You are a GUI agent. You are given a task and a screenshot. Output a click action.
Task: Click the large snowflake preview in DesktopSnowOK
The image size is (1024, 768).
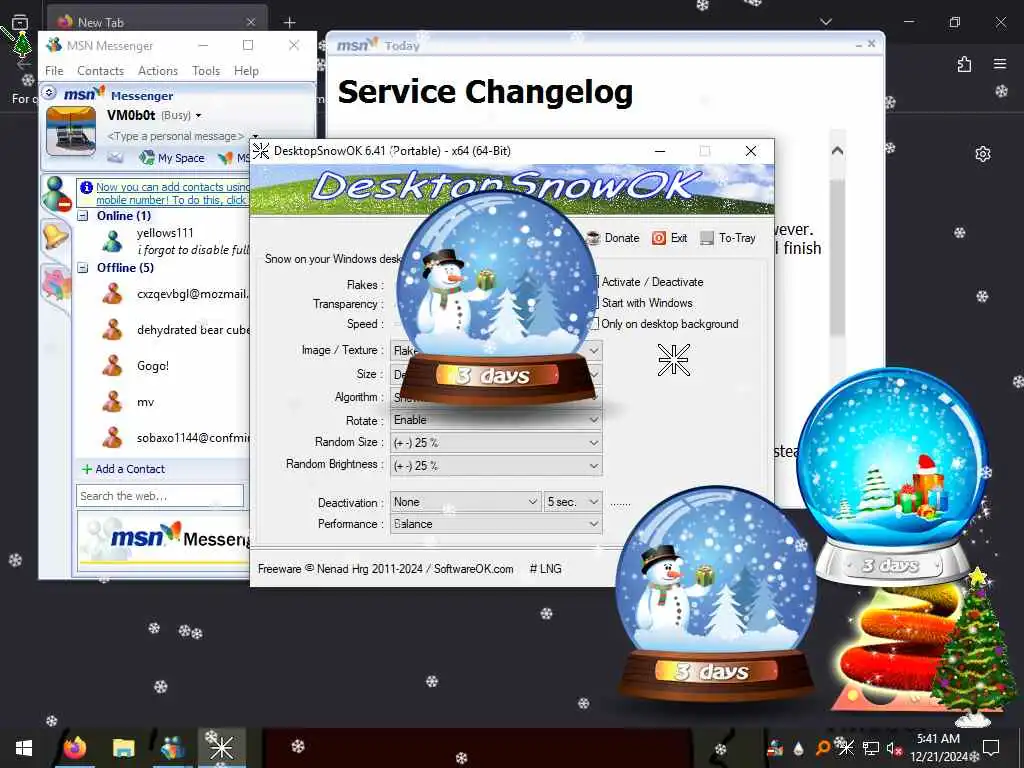(x=673, y=360)
